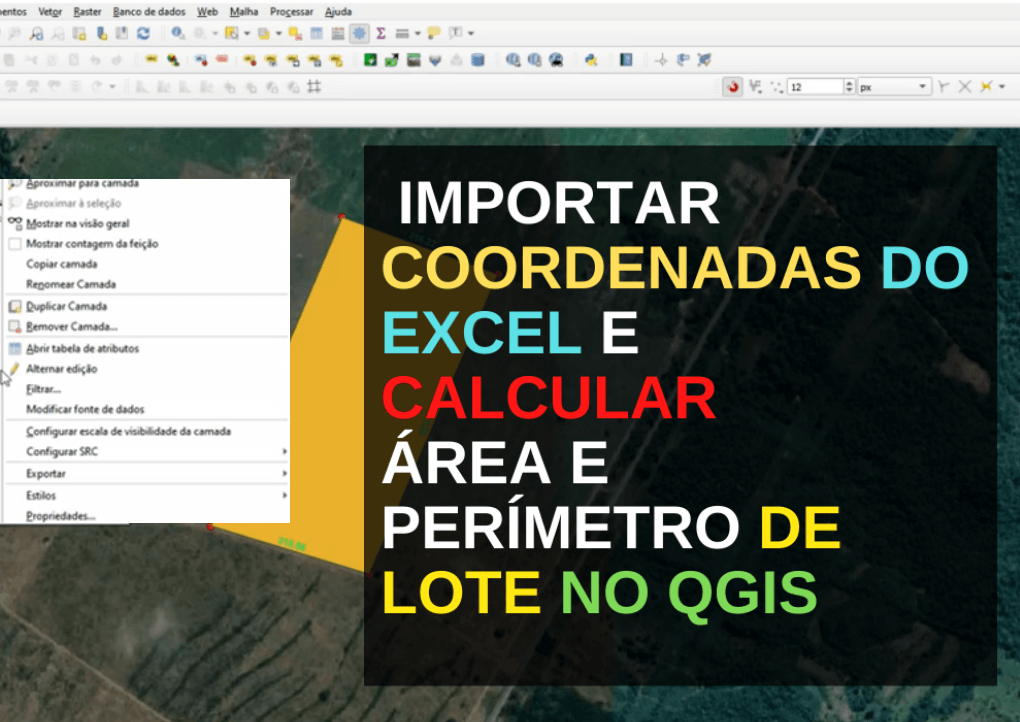The image size is (1020, 722).
Task: Expand the Select Features tool dropdown arrow
Action: (247, 33)
